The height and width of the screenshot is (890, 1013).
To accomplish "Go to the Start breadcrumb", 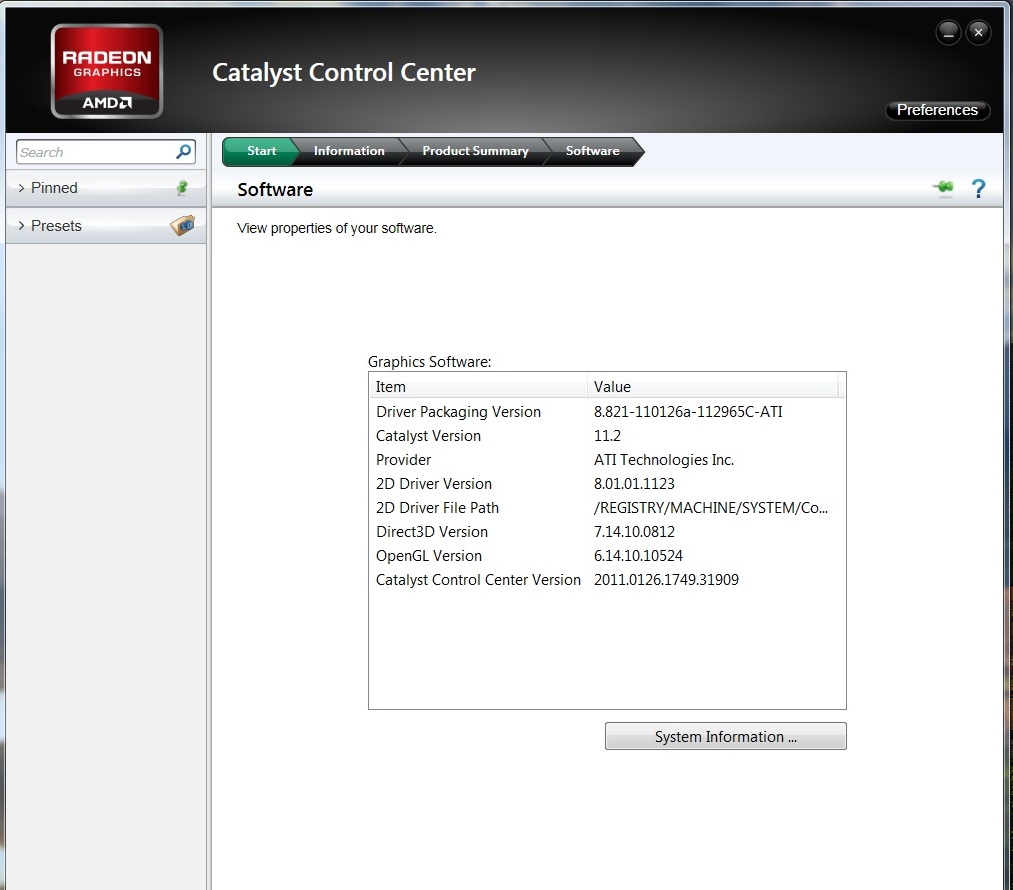I will click(261, 151).
